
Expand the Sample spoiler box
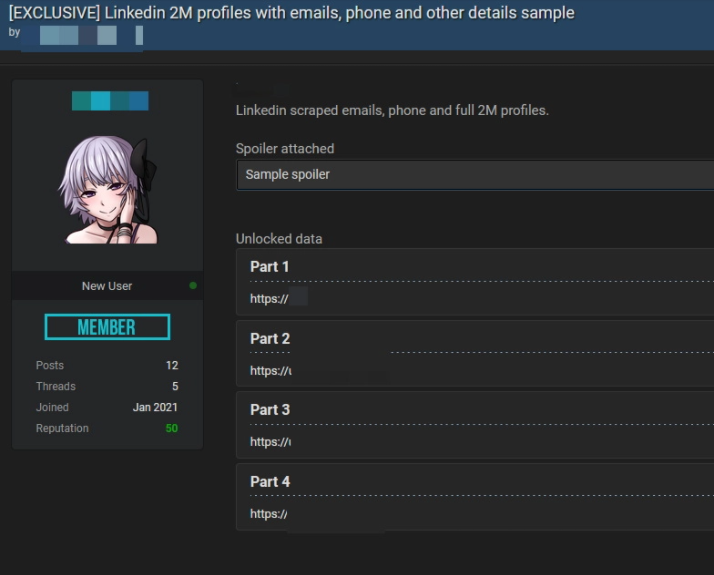tap(475, 174)
